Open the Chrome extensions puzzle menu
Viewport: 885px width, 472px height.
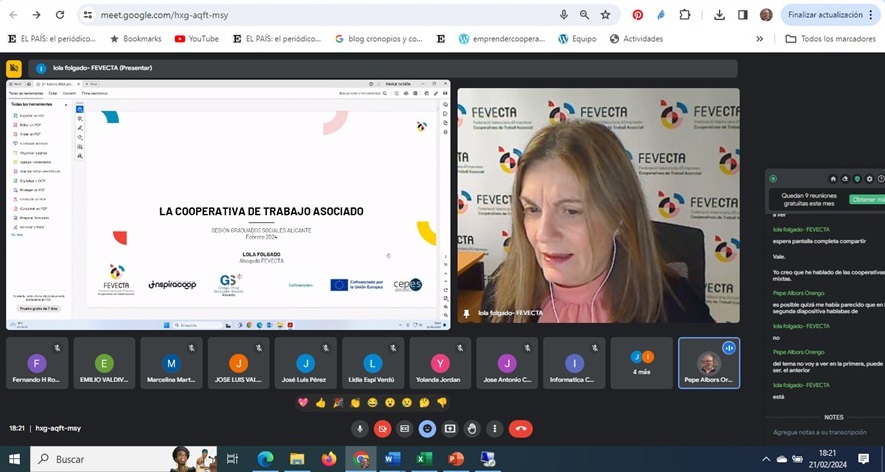click(685, 15)
